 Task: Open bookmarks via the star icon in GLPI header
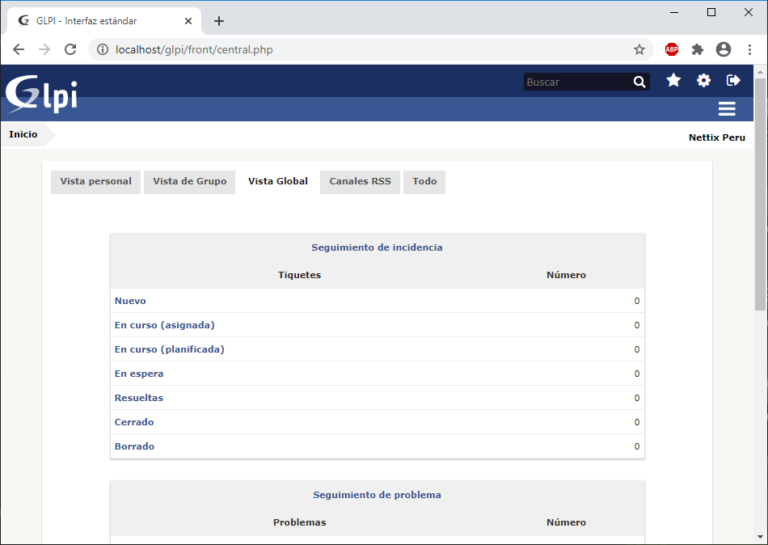(x=674, y=81)
